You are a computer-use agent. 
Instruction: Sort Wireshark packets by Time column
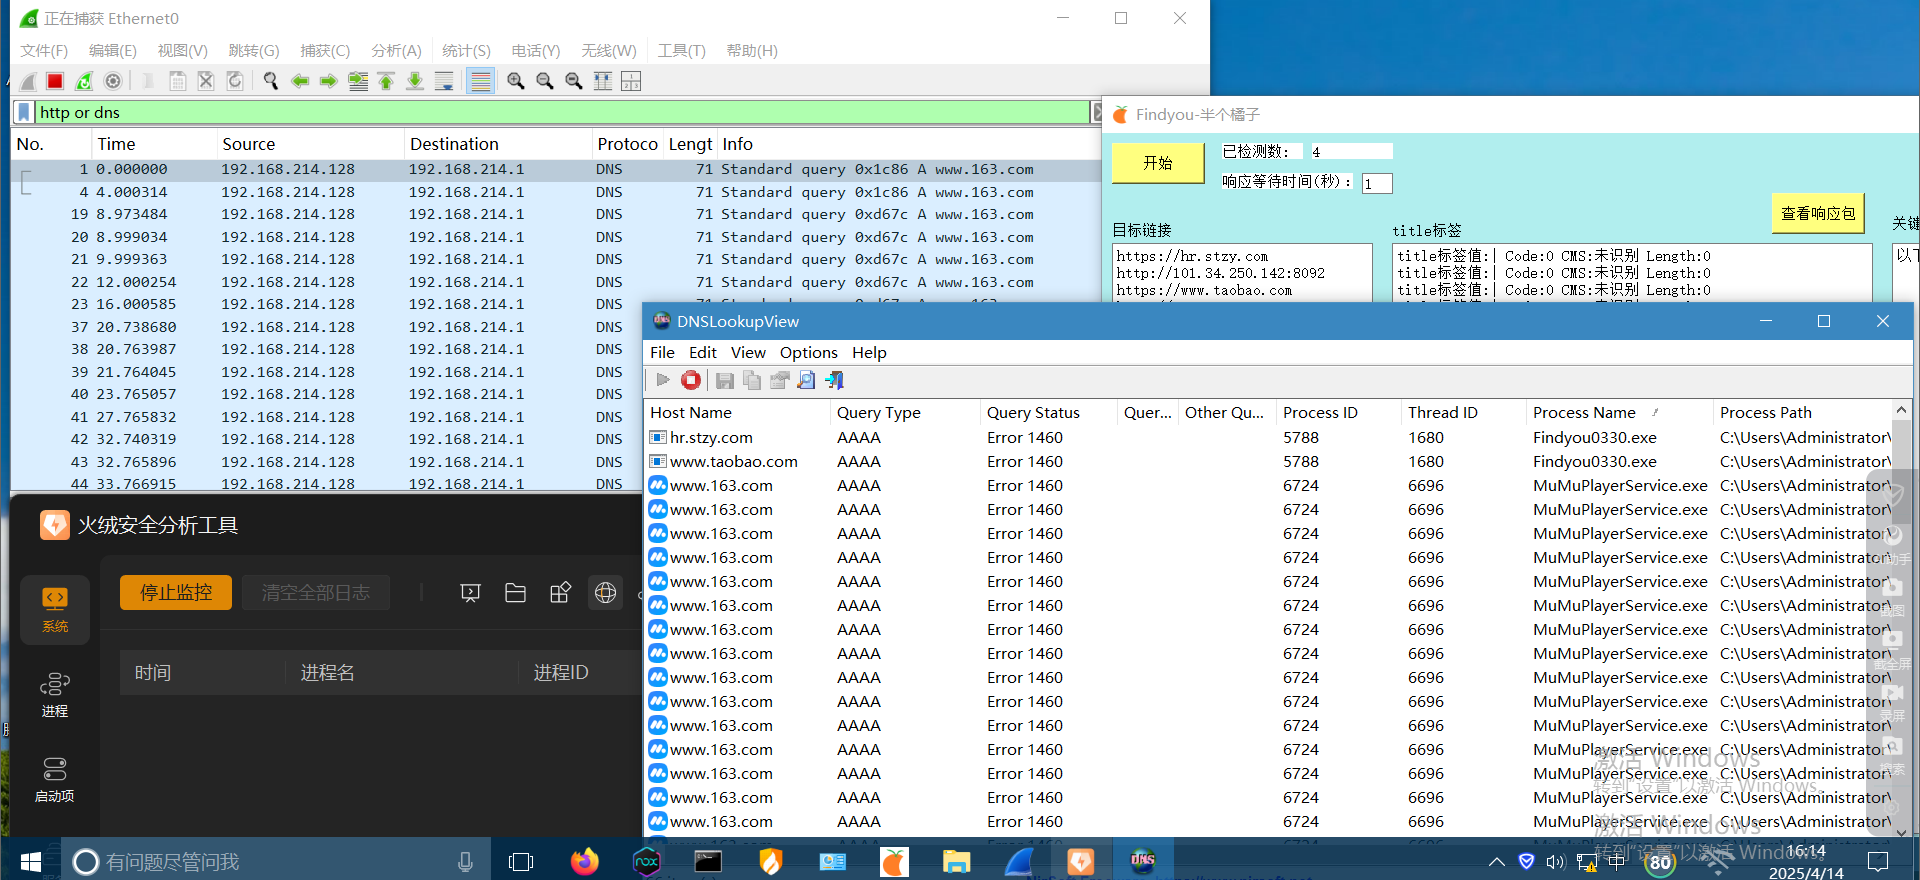(x=116, y=144)
